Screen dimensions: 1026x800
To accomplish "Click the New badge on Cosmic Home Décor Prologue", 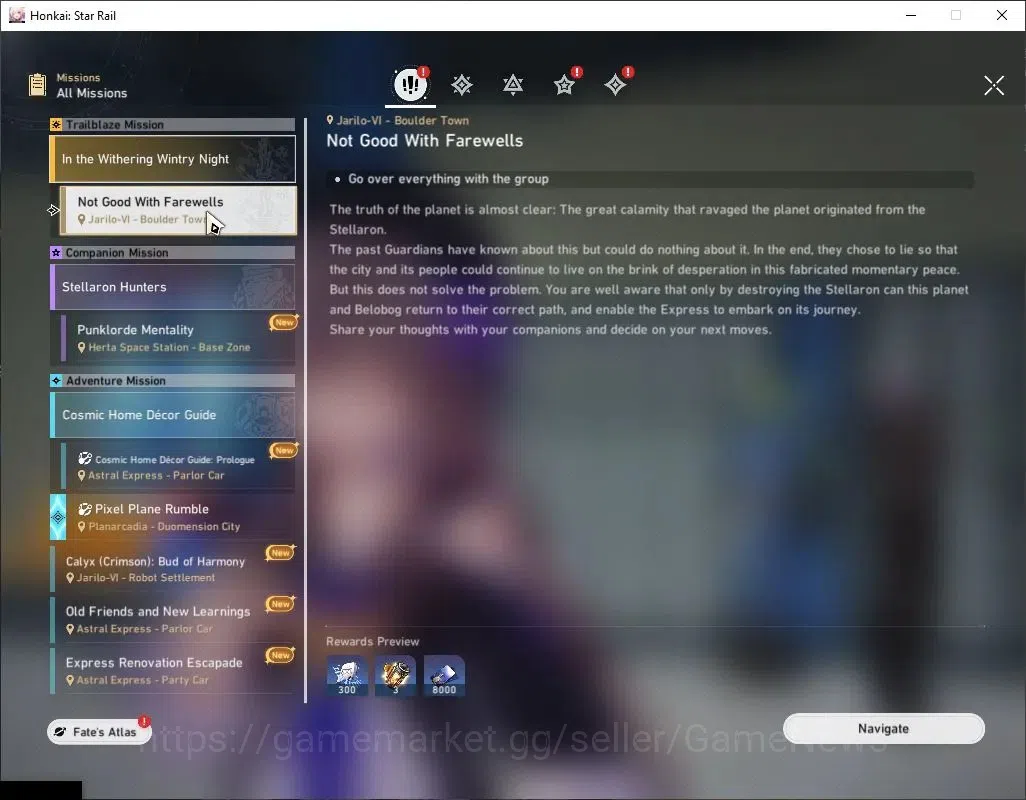I will click(284, 450).
